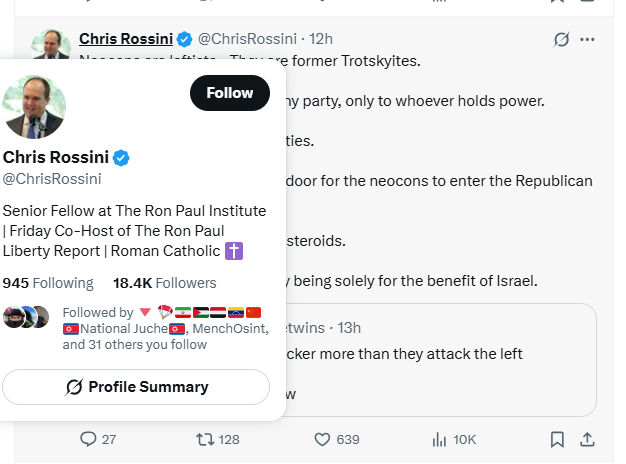Share the tweet via share icon
The width and height of the screenshot is (626, 464).
pyautogui.click(x=588, y=439)
